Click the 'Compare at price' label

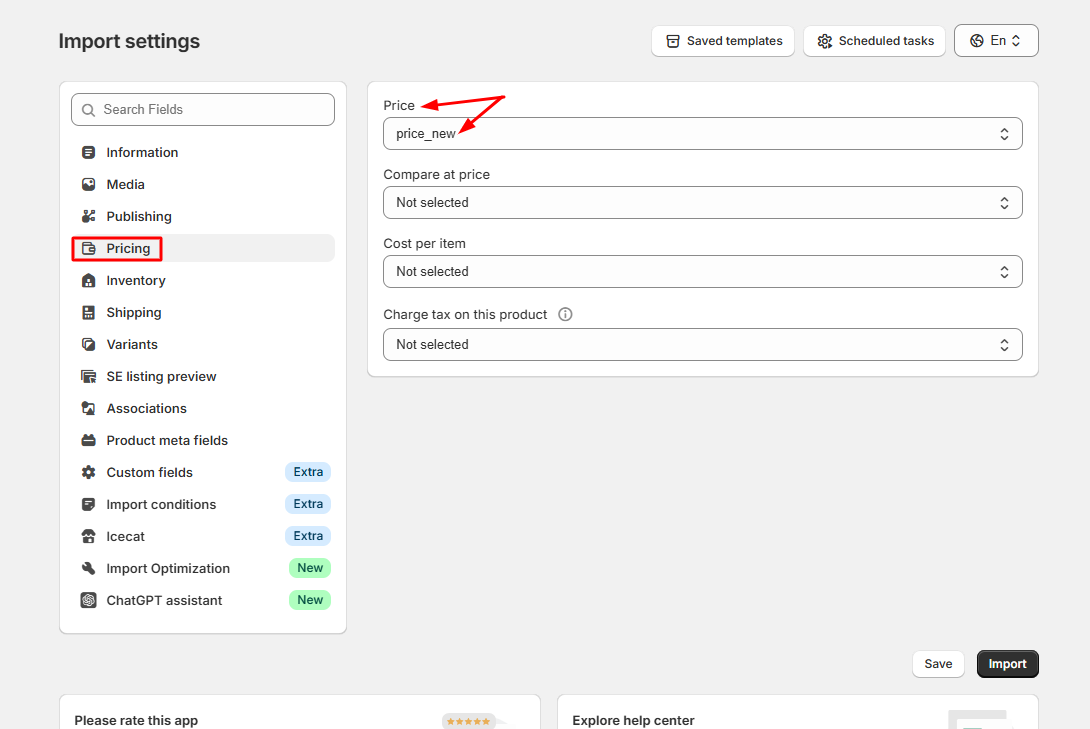click(437, 174)
